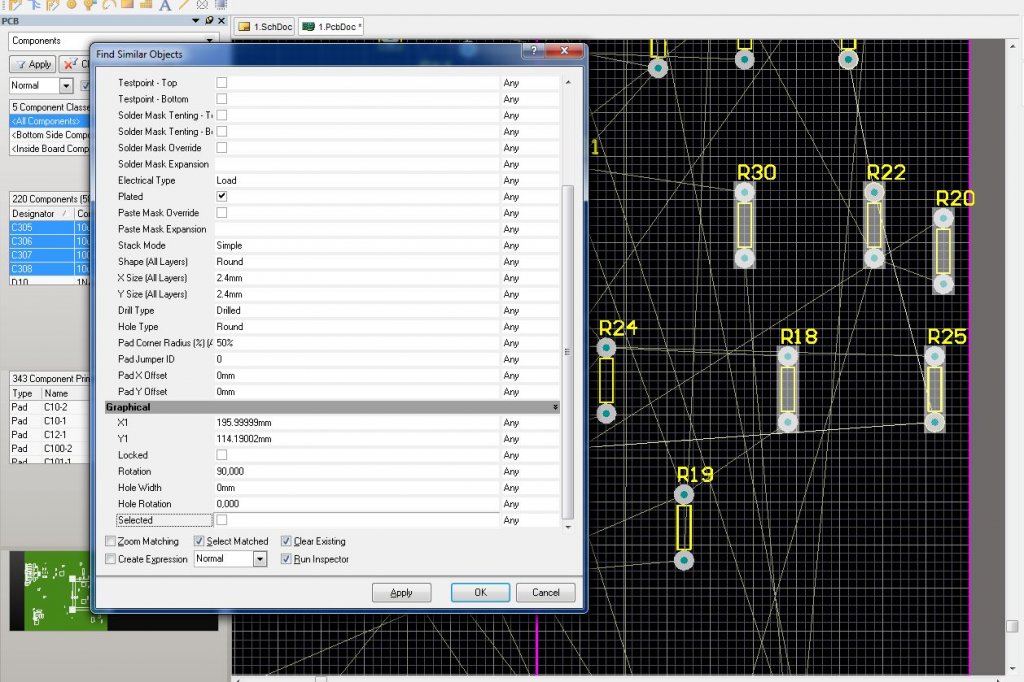Collapse the Graphical section using its chevron

point(555,407)
